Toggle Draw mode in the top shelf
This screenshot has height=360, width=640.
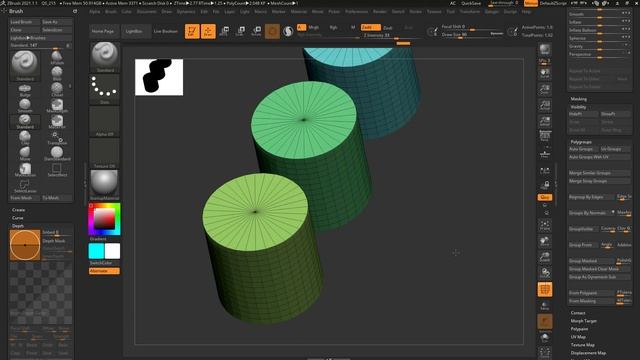coord(208,31)
